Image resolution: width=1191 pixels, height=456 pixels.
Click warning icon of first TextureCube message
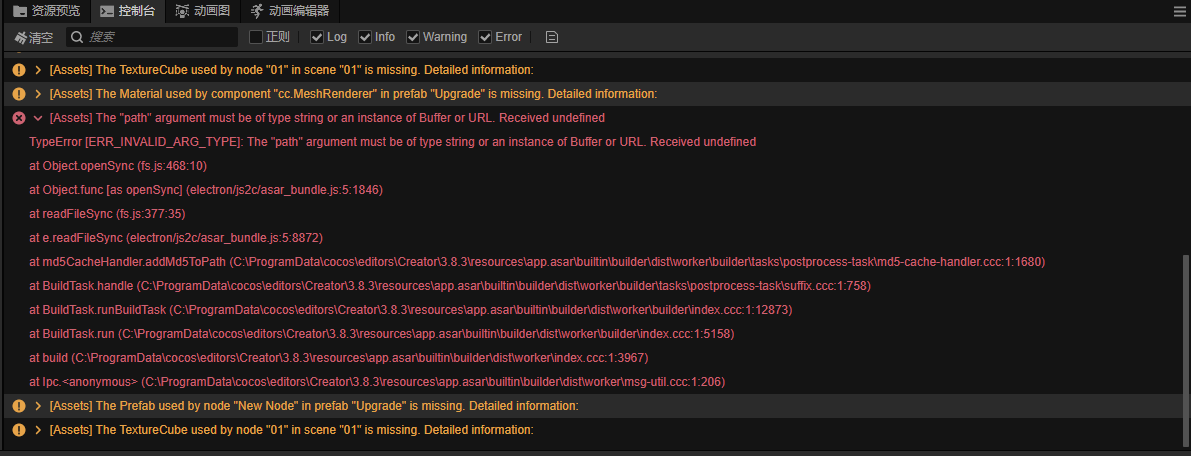[x=18, y=70]
